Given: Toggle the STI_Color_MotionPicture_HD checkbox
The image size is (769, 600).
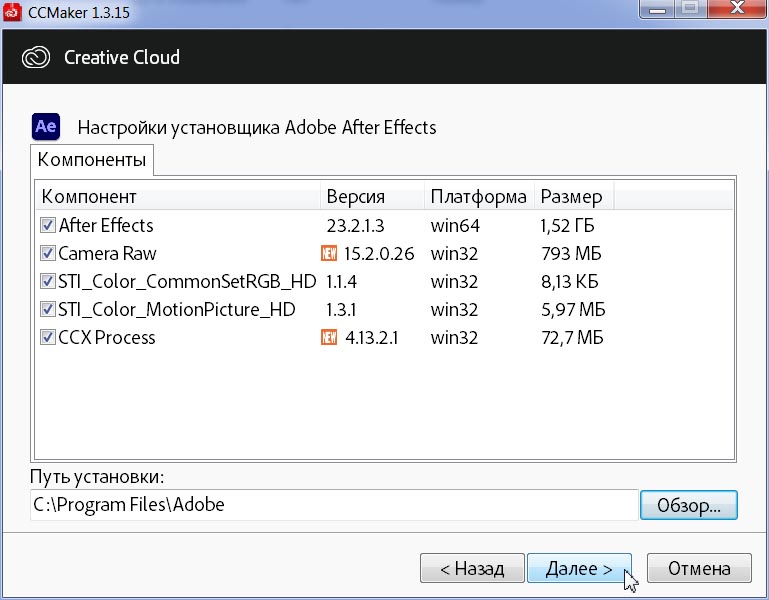Looking at the screenshot, I should pyautogui.click(x=48, y=310).
